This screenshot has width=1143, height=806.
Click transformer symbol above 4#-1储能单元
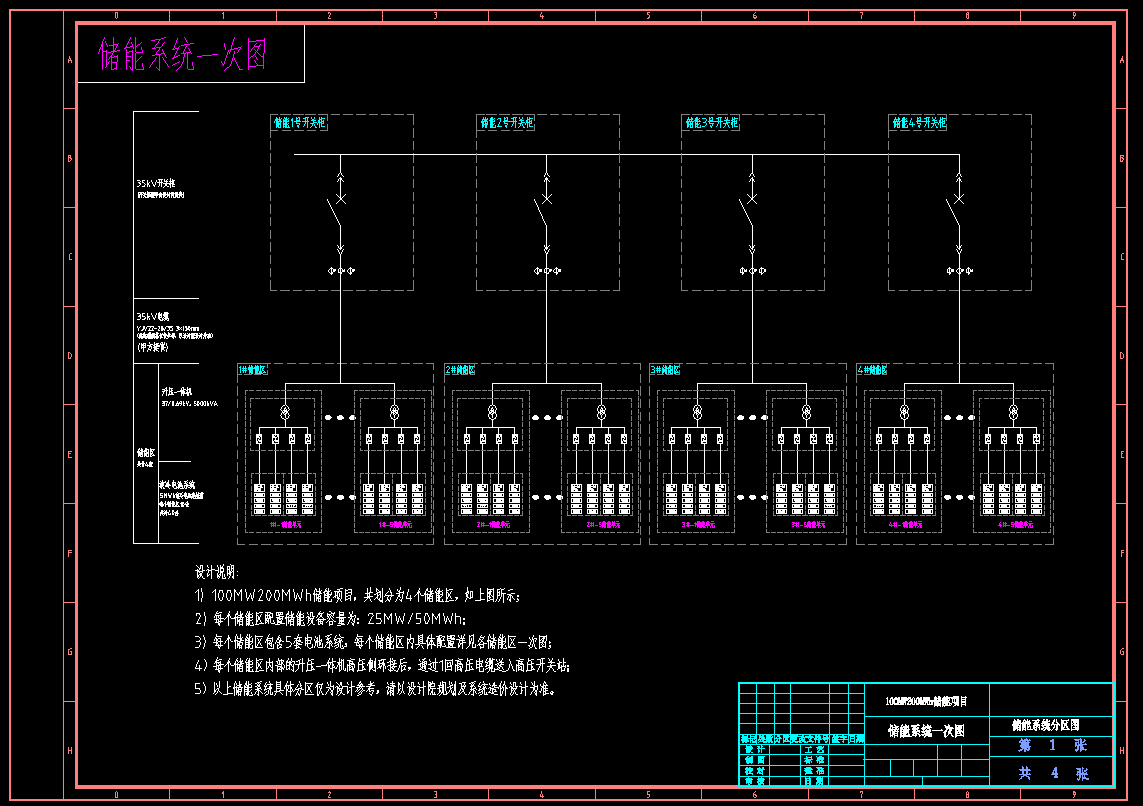904,412
